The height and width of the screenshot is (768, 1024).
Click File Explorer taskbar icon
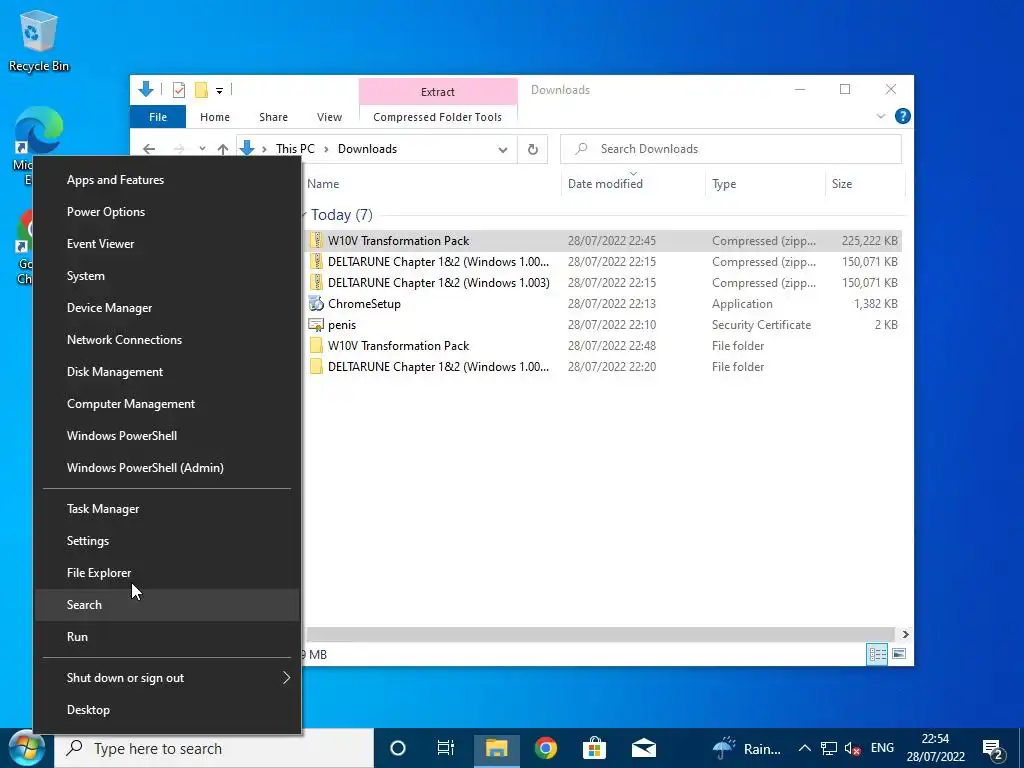[496, 748]
